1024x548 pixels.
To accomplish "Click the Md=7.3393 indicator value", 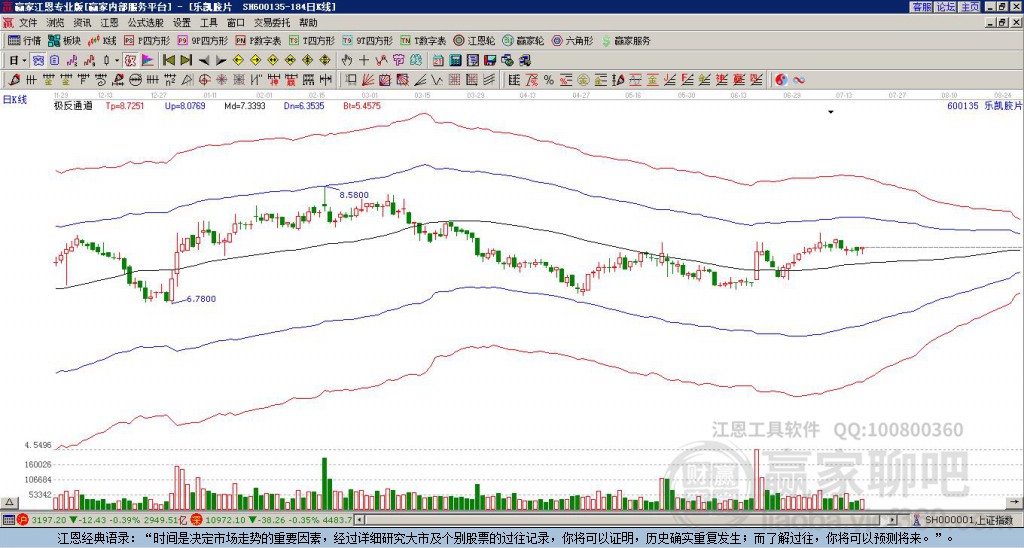I will 245,105.
